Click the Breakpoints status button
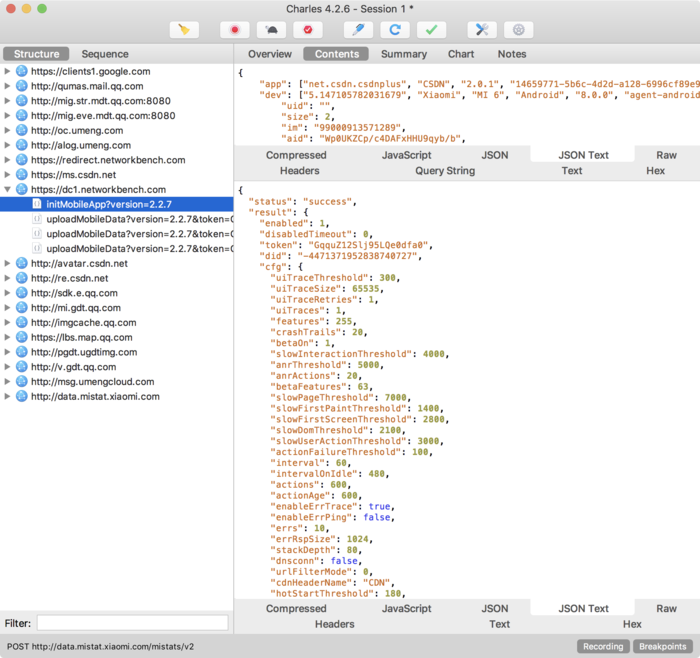The width and height of the screenshot is (700, 658). pyautogui.click(x=662, y=646)
